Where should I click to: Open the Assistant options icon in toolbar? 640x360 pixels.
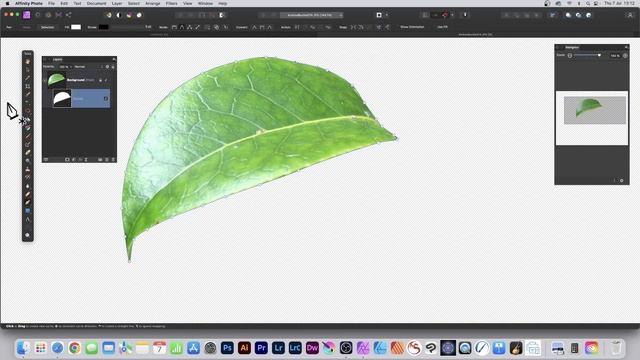pos(465,15)
